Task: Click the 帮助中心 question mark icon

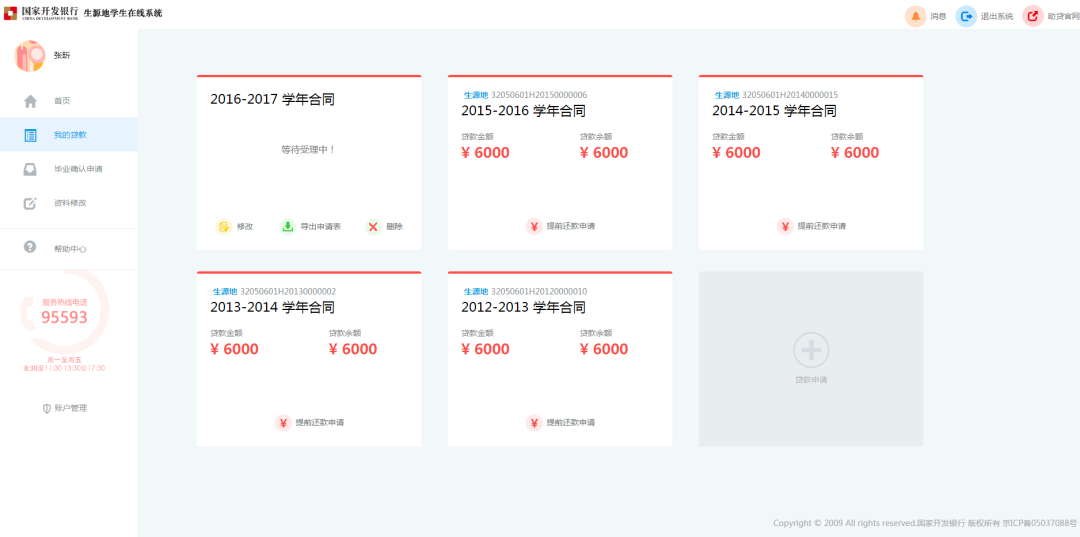Action: 30,246
